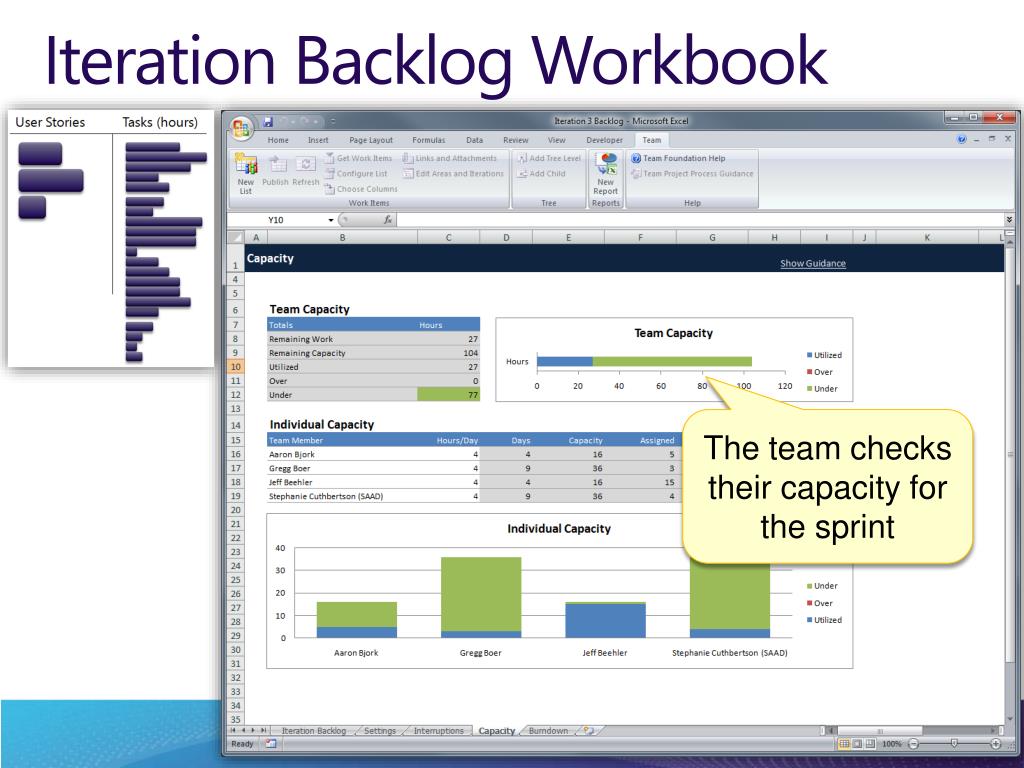The width and height of the screenshot is (1024, 768).
Task: Click the zoom in plus button
Action: tap(995, 743)
